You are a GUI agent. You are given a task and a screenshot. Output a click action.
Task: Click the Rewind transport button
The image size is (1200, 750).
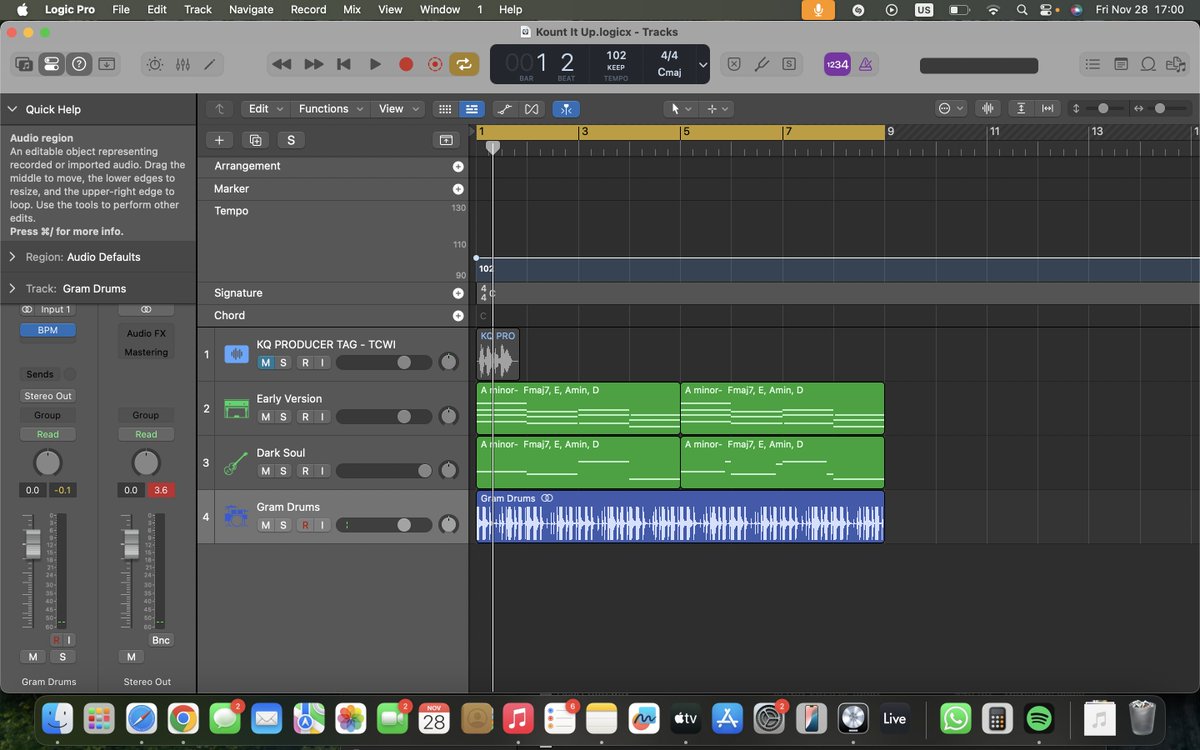point(282,64)
